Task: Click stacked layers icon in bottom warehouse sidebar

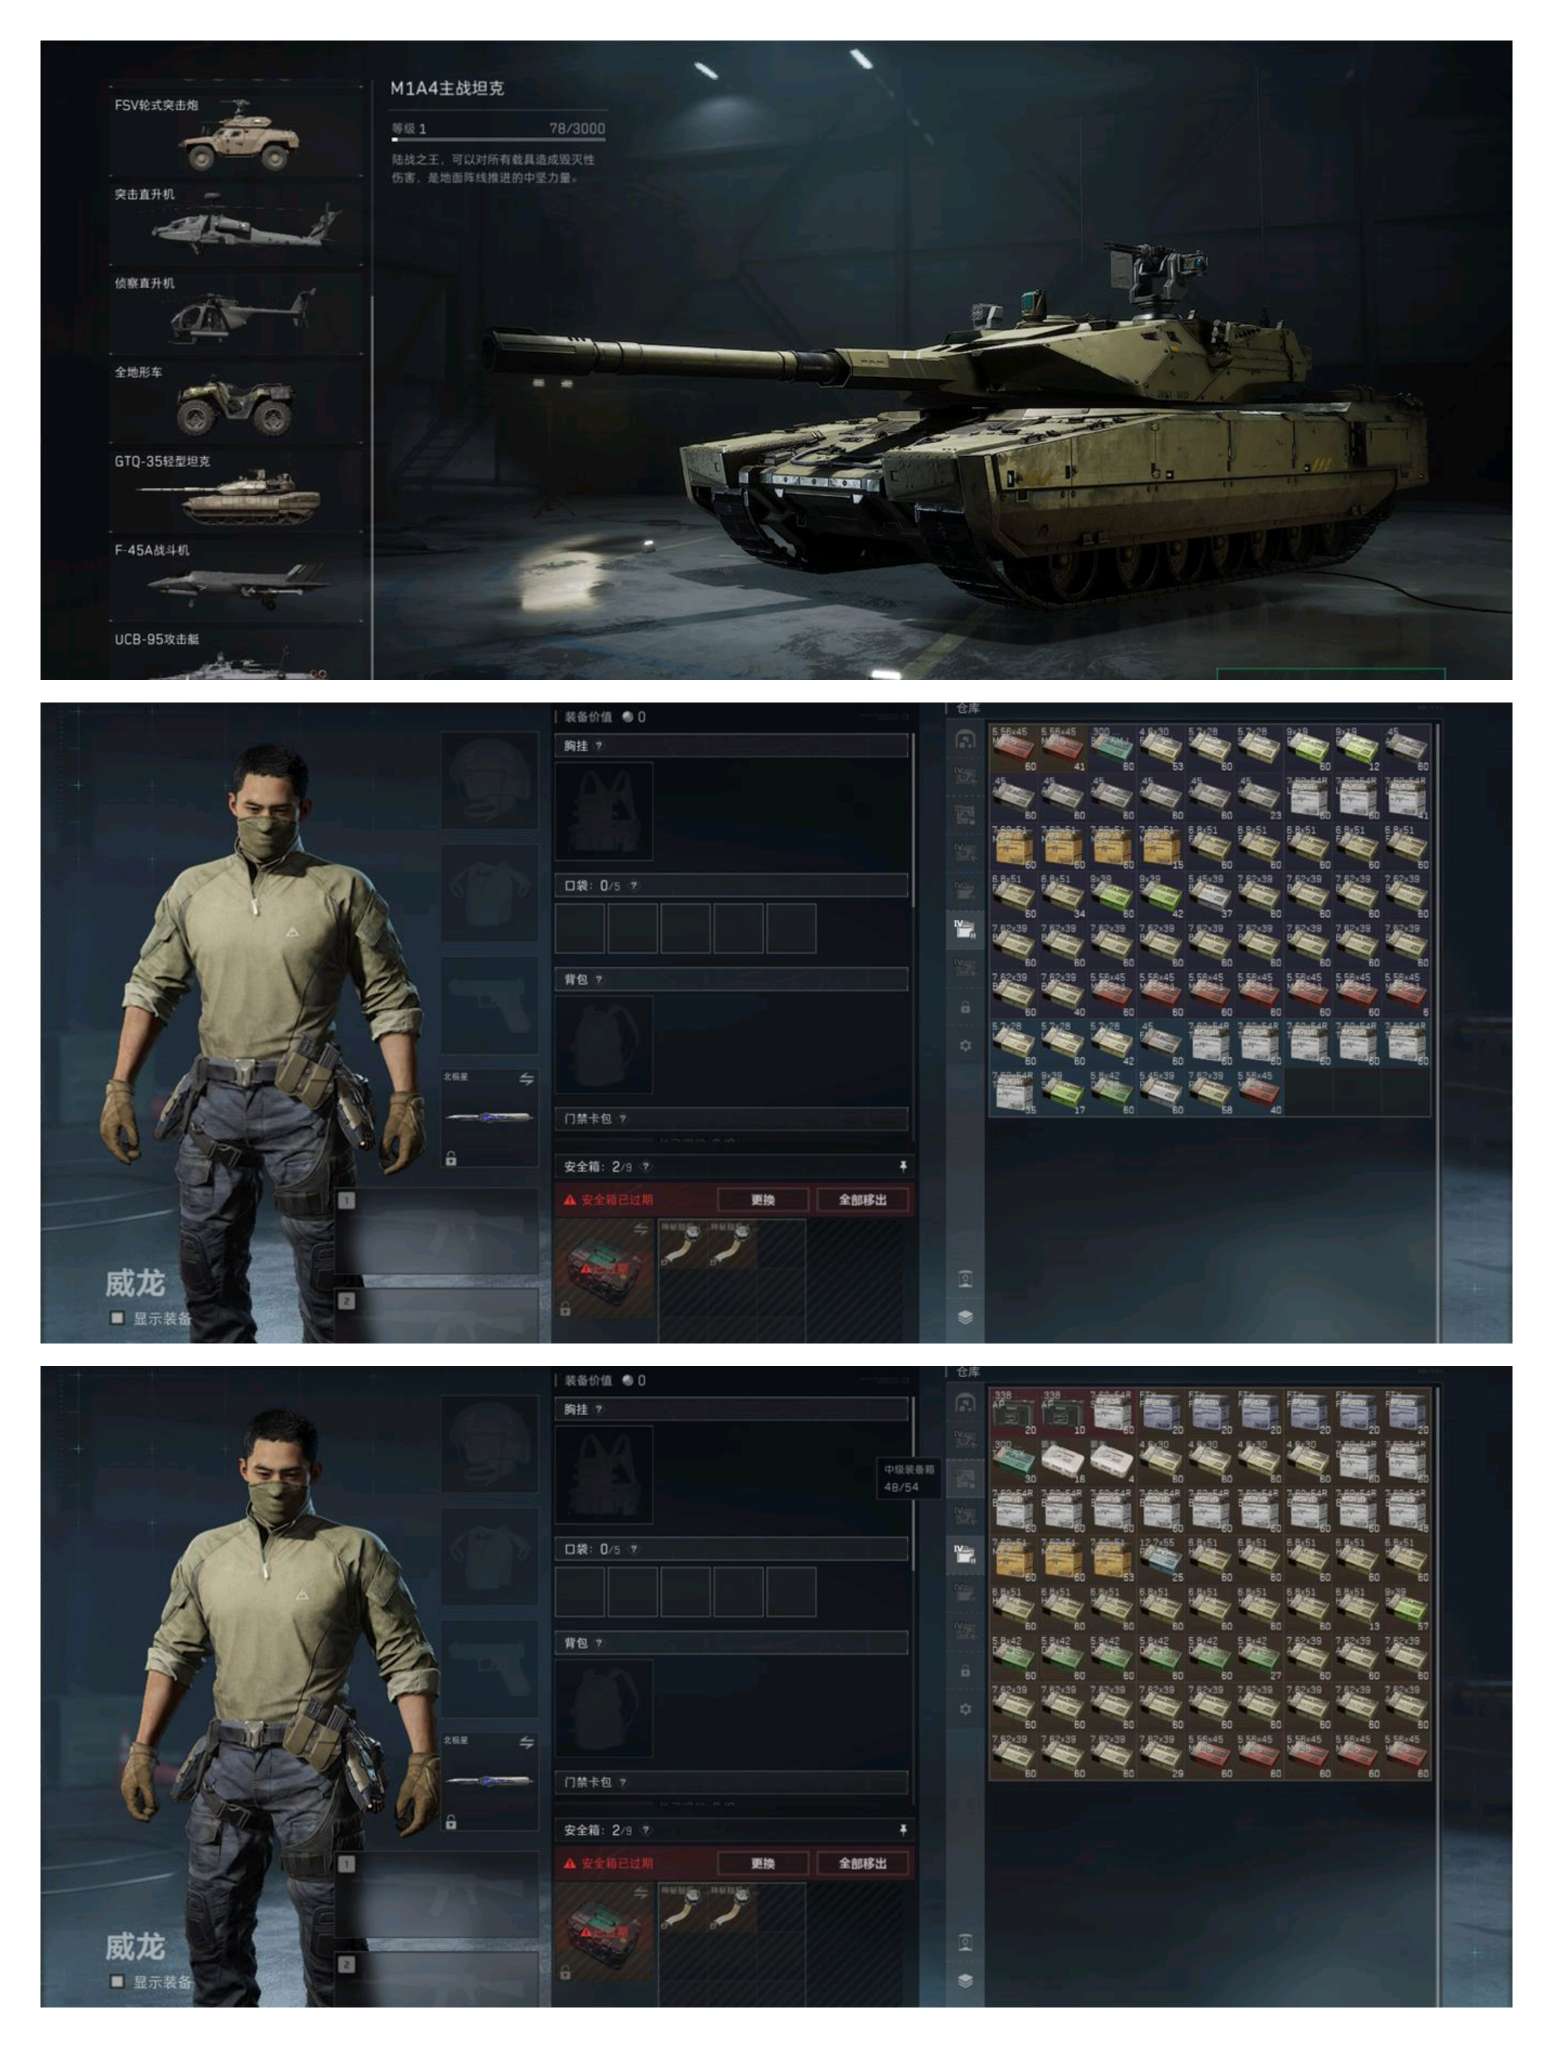Action: coord(965,1980)
